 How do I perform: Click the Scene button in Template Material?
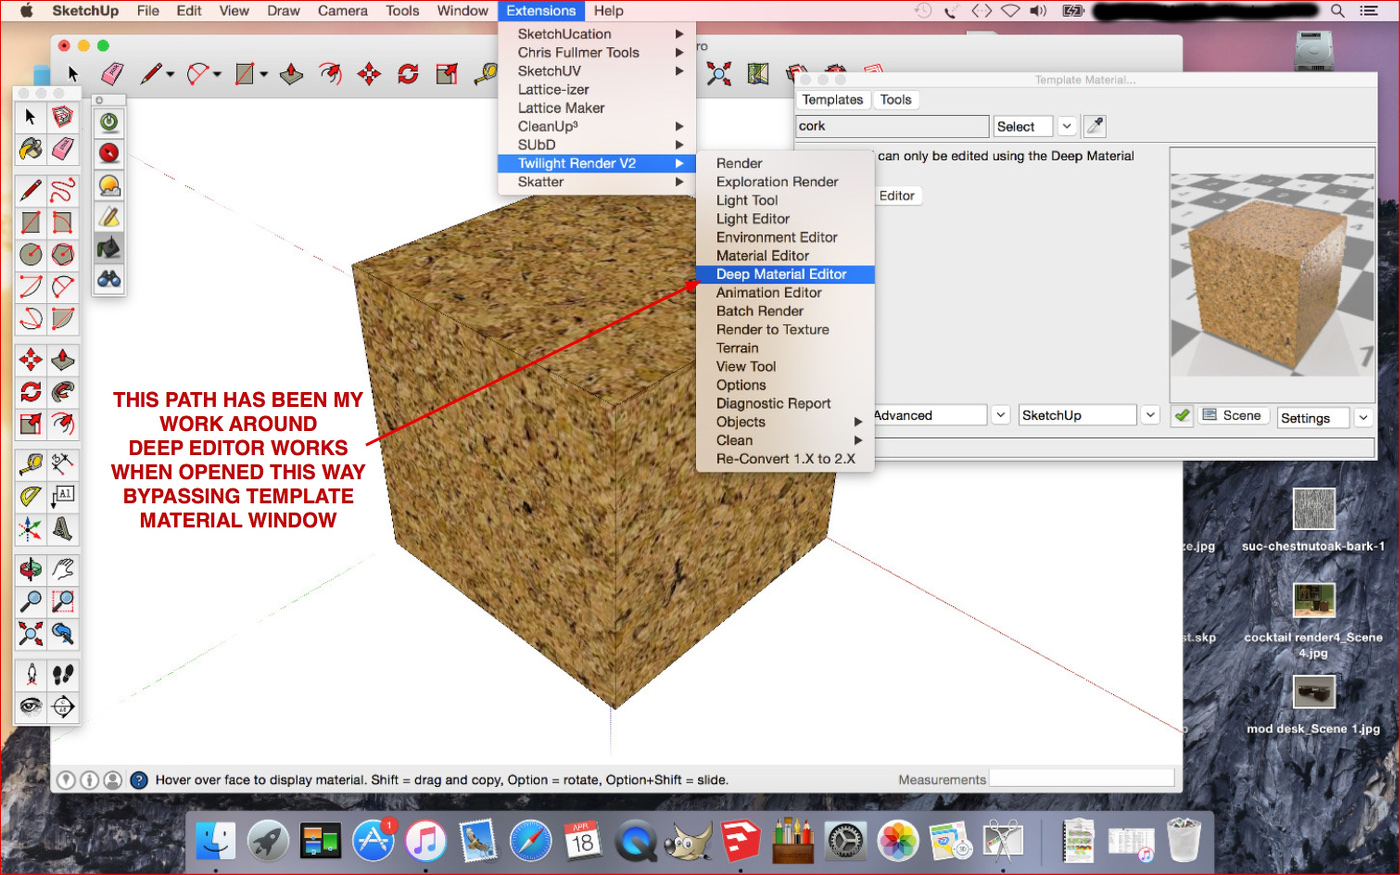click(x=1233, y=415)
